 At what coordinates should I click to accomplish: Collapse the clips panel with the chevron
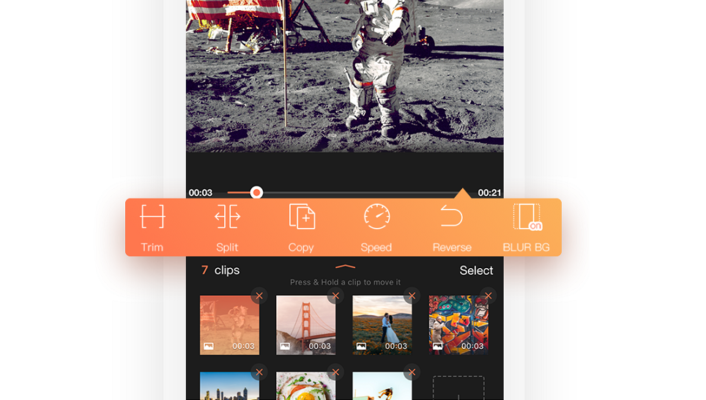point(345,267)
